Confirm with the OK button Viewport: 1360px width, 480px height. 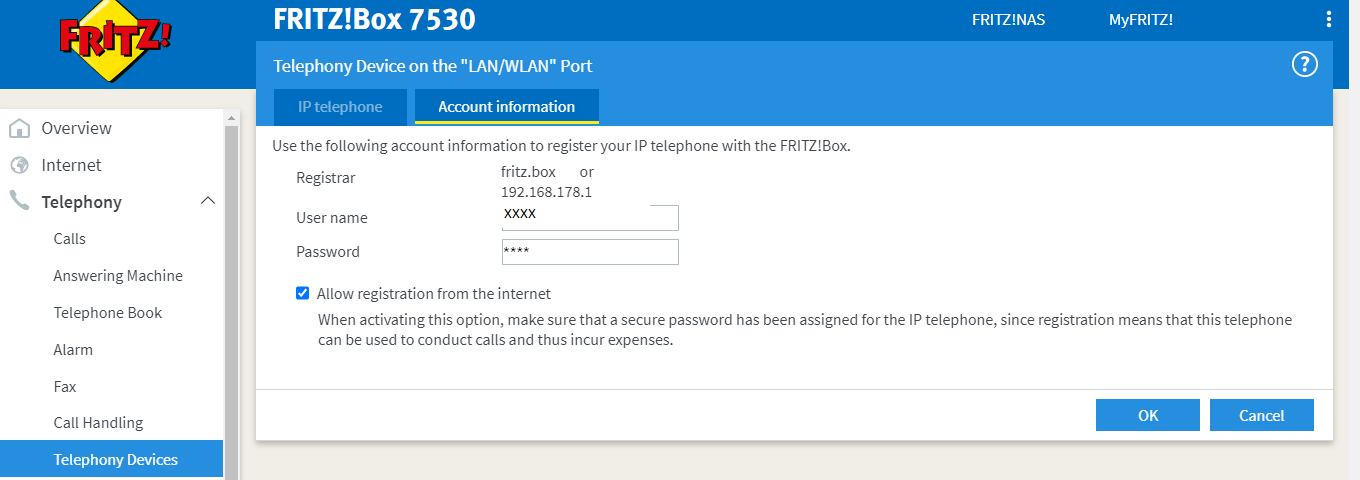(x=1148, y=415)
